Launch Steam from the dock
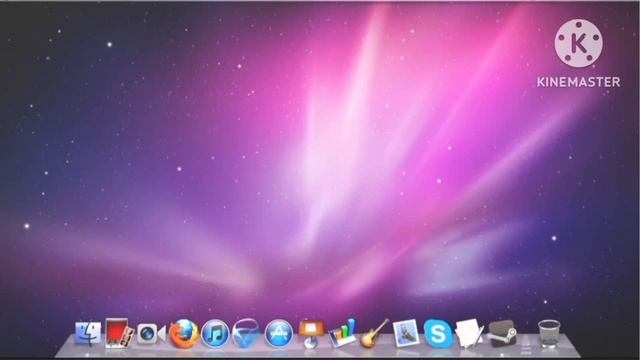The image size is (640, 360). [x=502, y=333]
